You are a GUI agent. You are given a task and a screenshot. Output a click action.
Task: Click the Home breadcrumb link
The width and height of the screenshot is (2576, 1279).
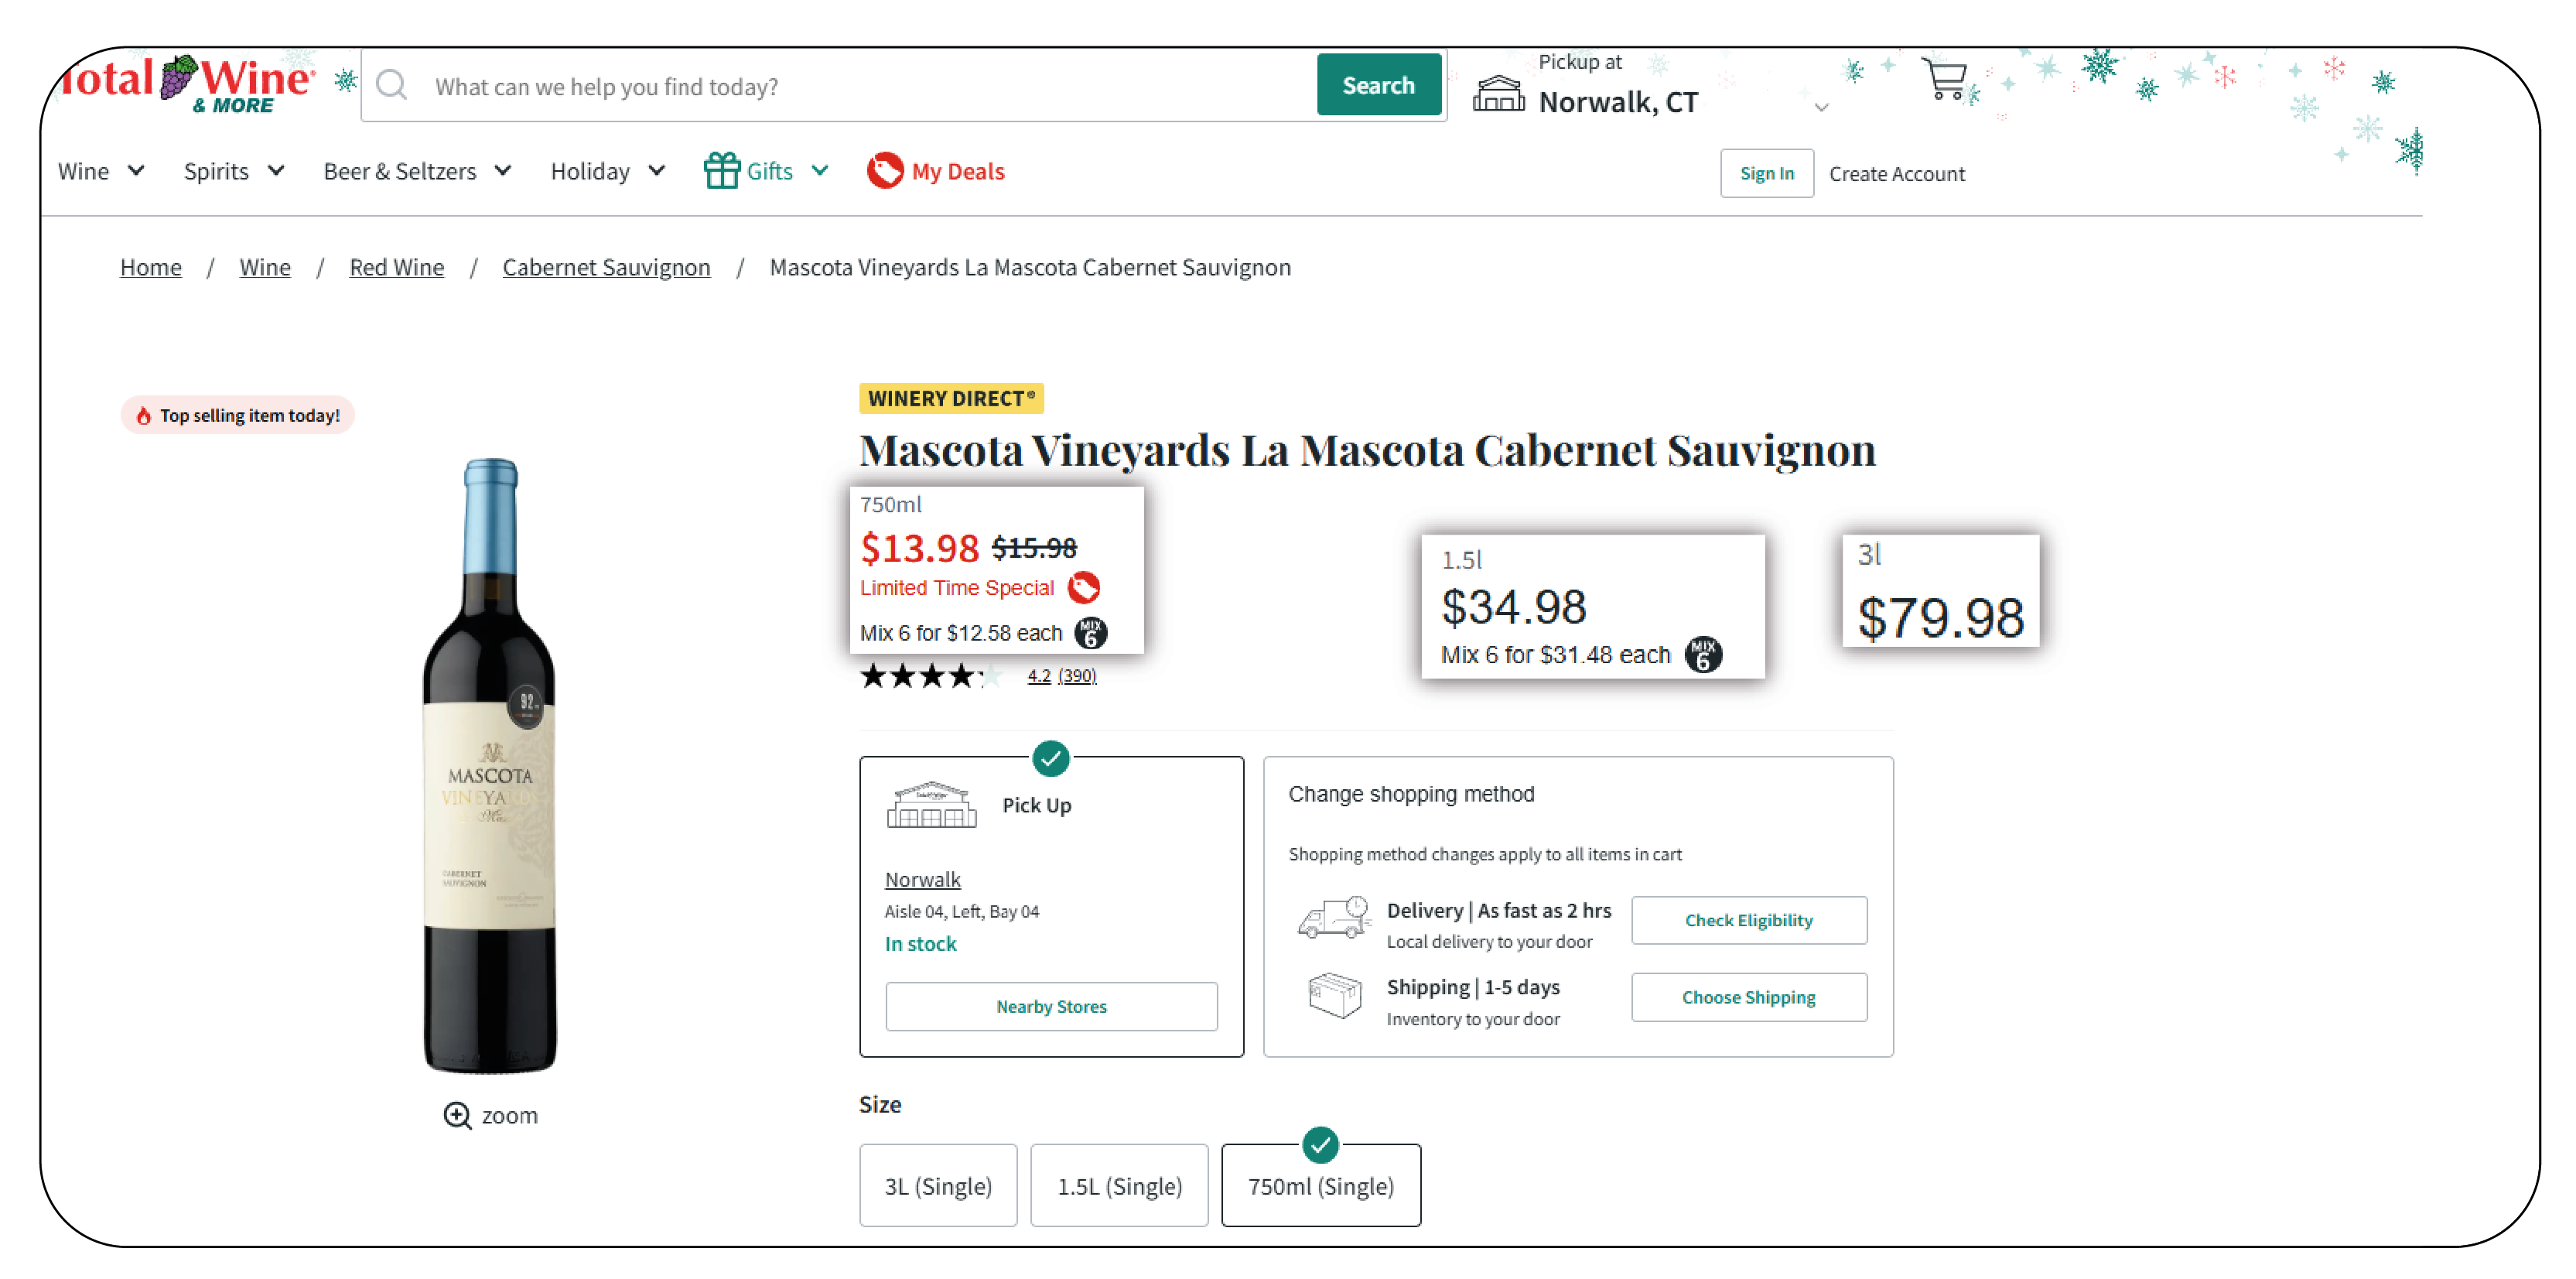pos(151,267)
